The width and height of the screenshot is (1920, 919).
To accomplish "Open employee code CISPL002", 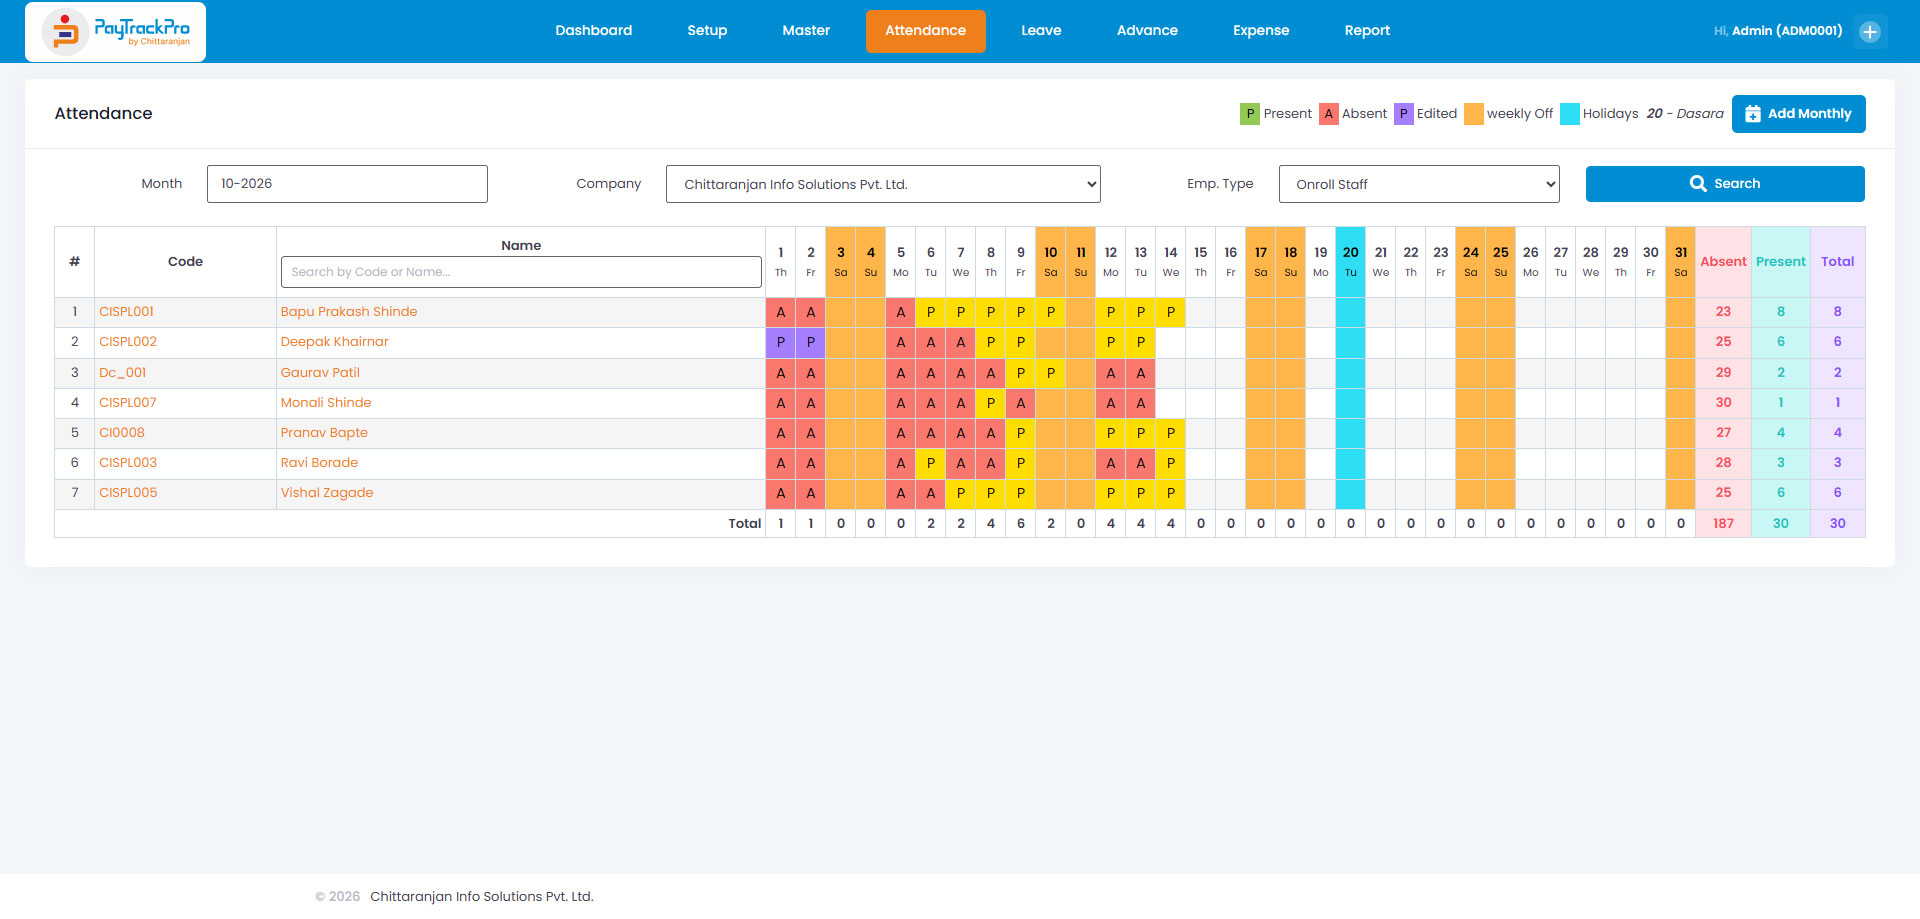I will tap(128, 342).
